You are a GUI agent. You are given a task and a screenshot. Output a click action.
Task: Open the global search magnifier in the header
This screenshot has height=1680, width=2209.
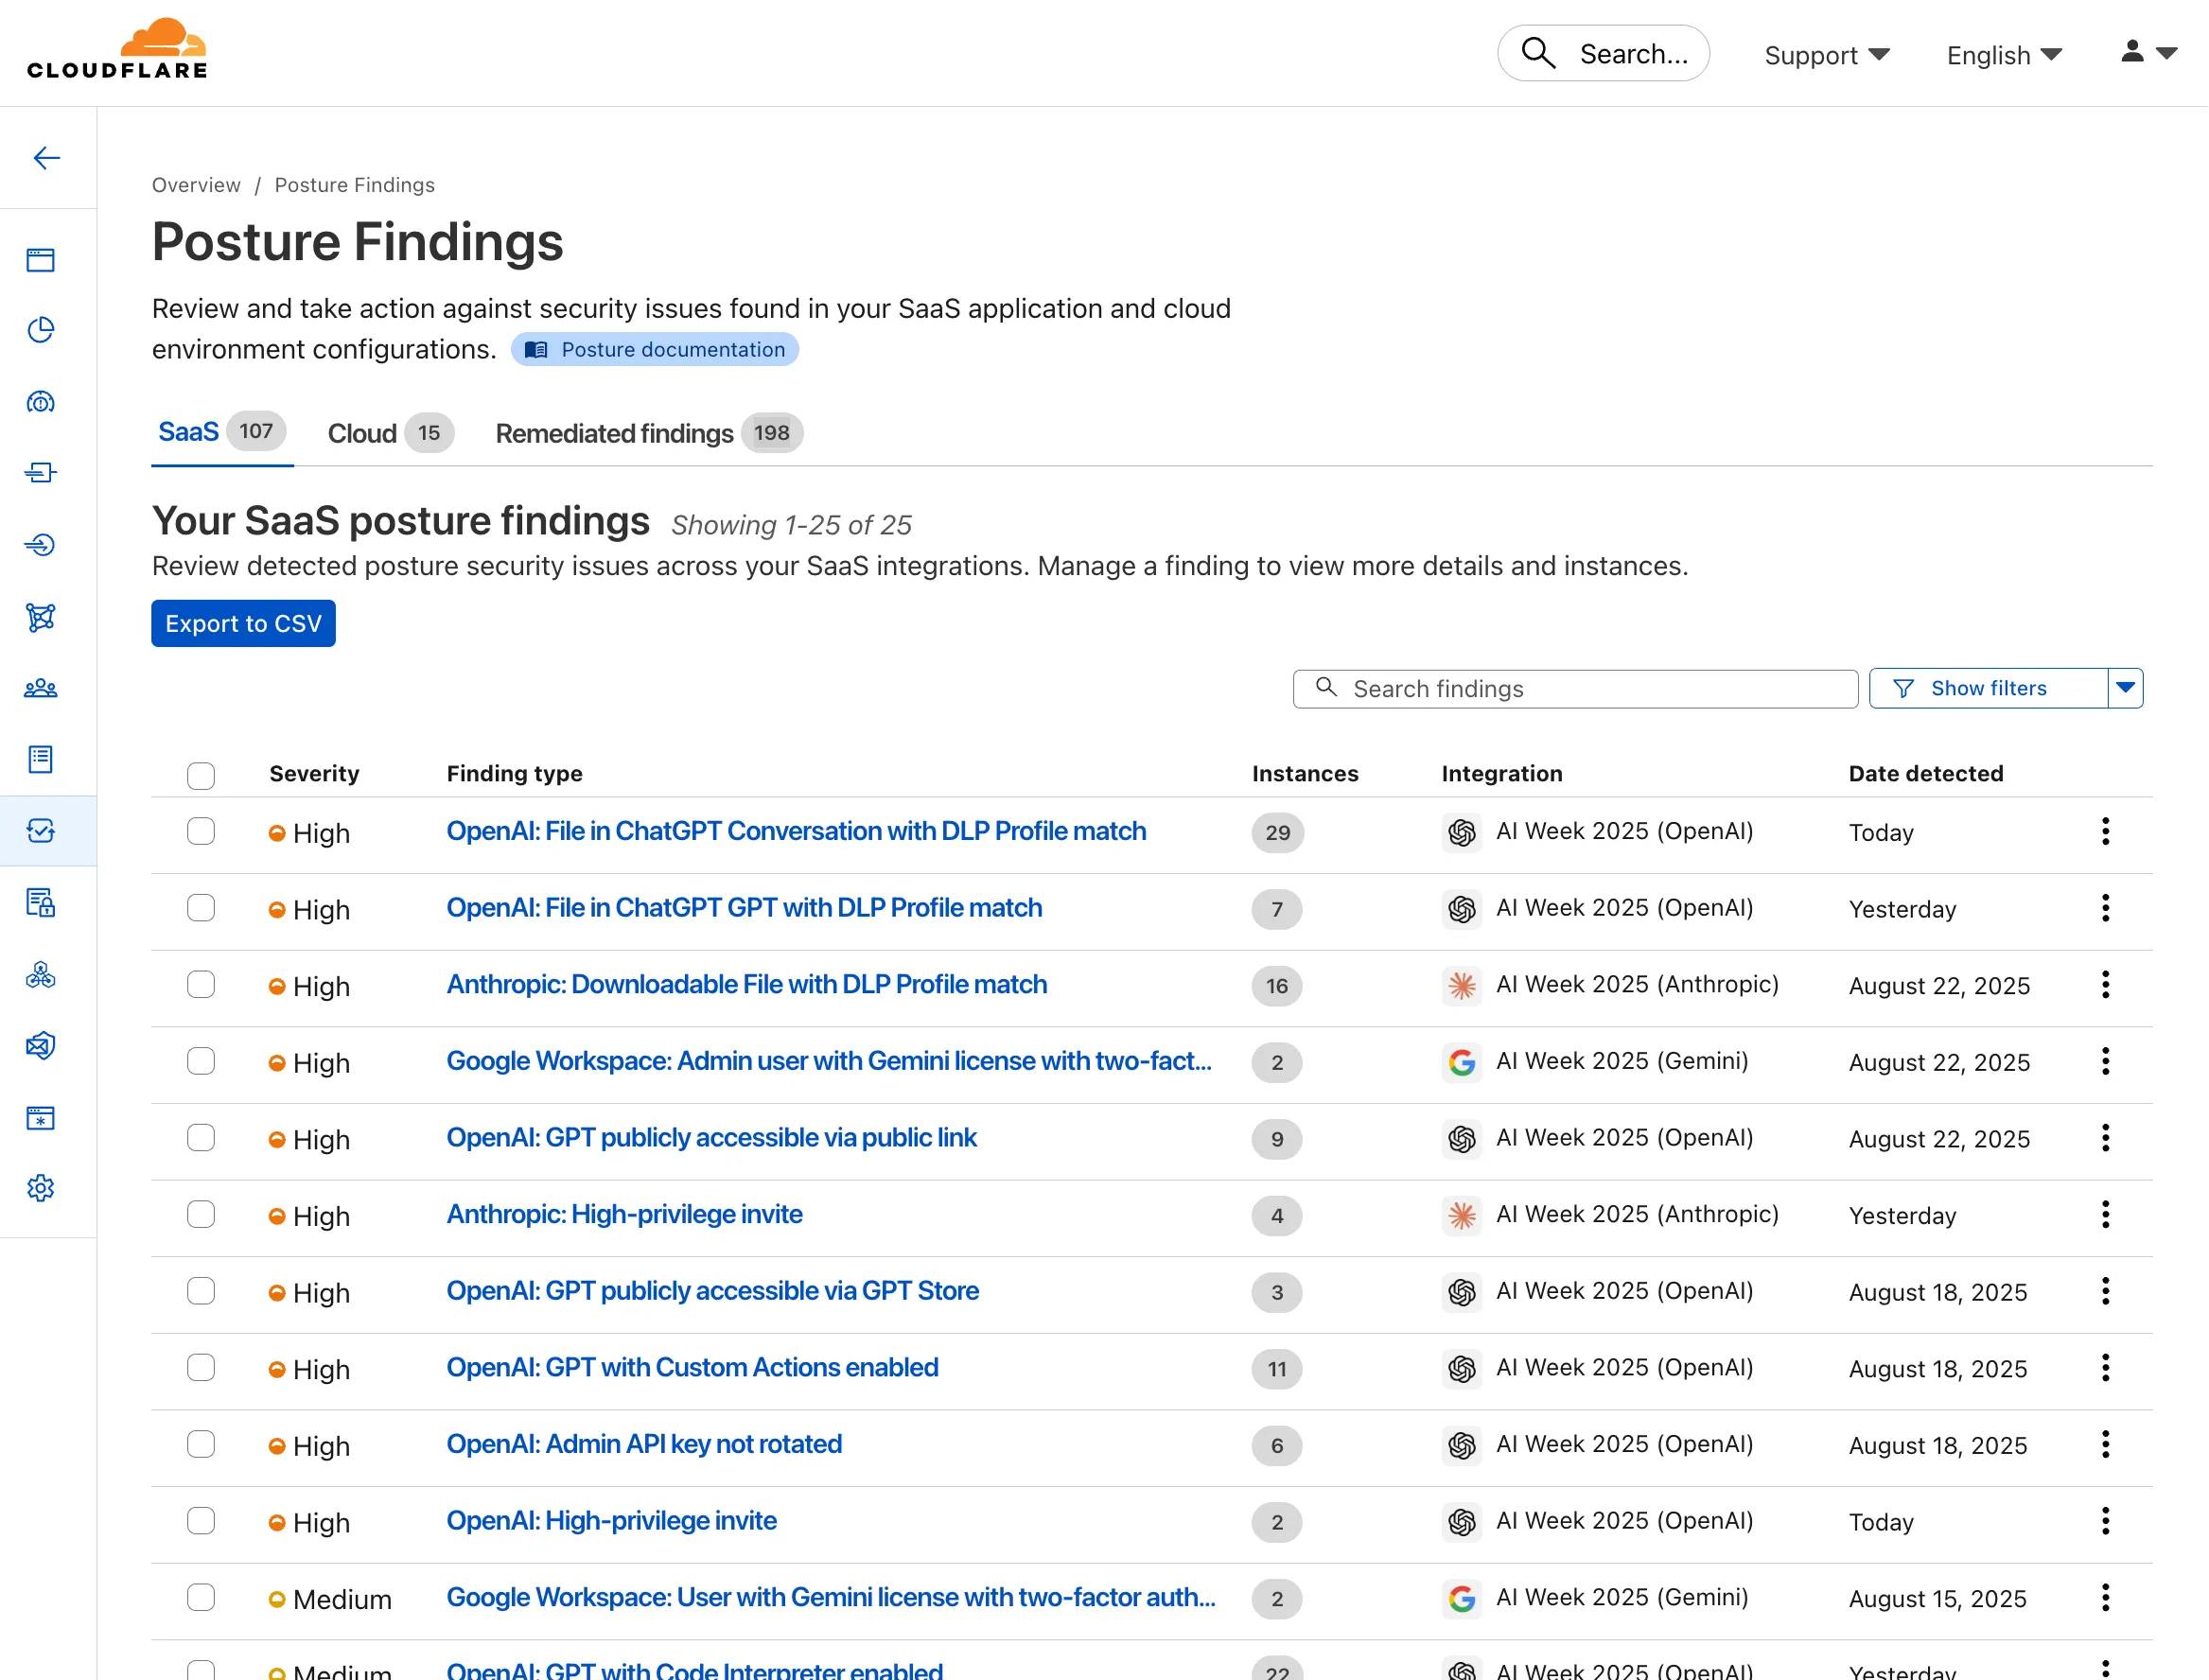point(1538,53)
